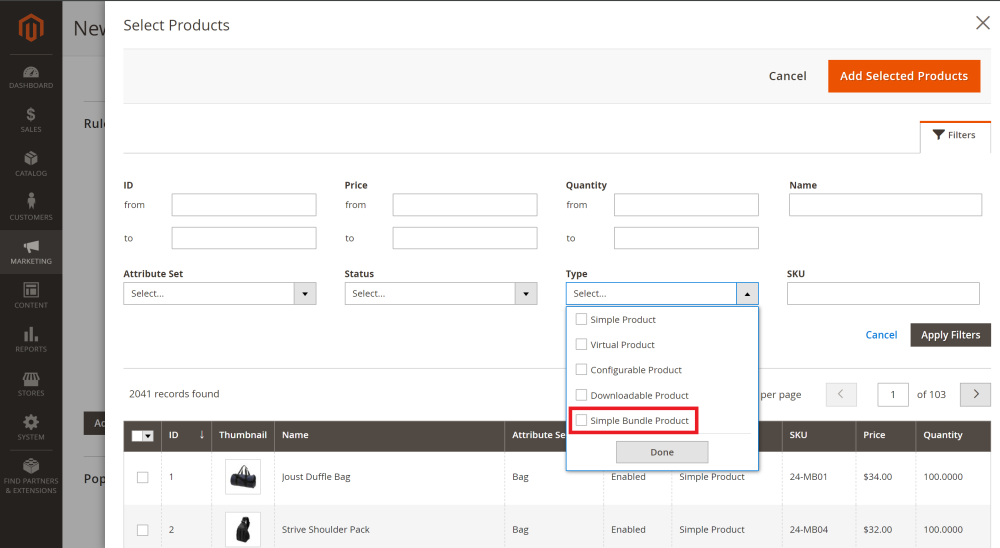The height and width of the screenshot is (548, 1000).
Task: Click the Price to input field
Action: pos(465,238)
